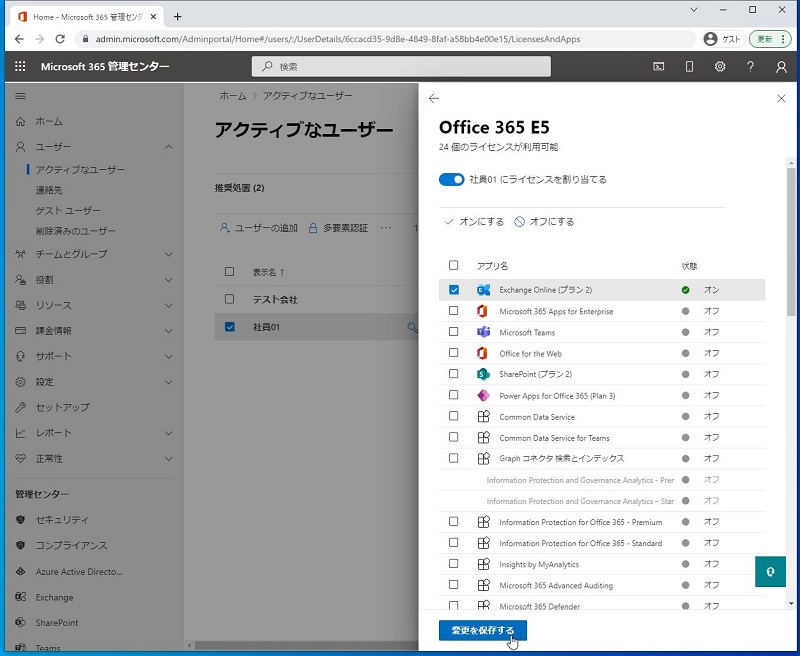Open the app launcher waffle icon

[x=20, y=66]
